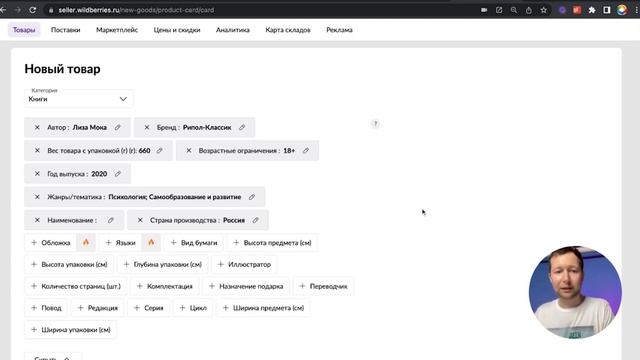Viewport: 640px width, 360px height.
Task: Click the fire icon next to Обложка
Action: [x=86, y=242]
